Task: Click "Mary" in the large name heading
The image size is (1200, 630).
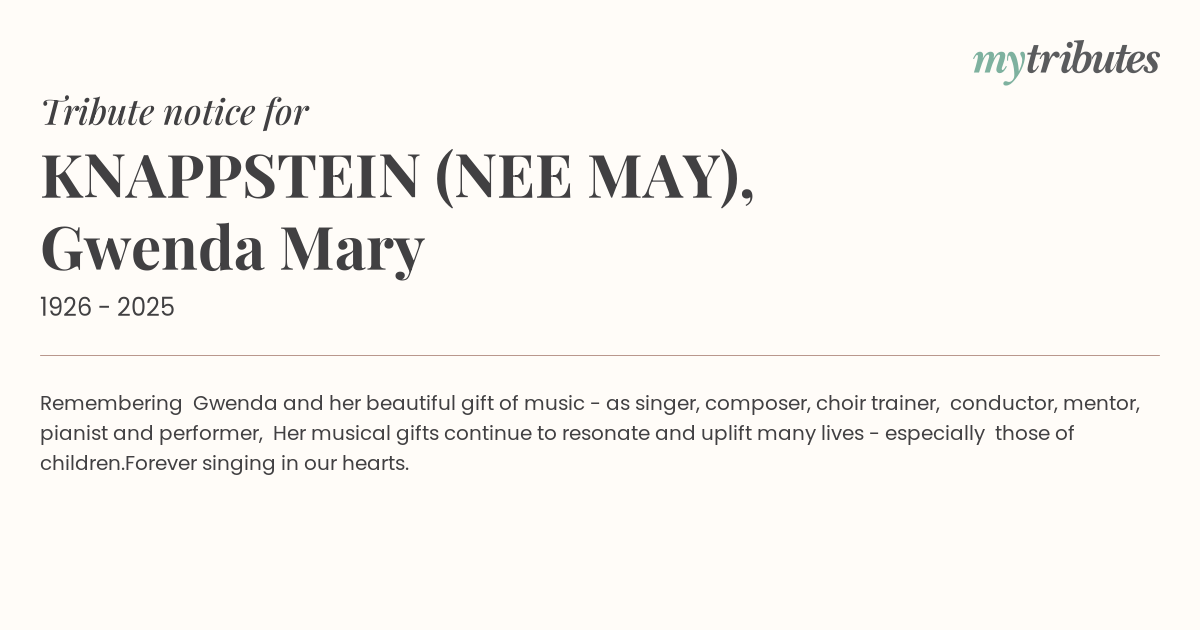Action: 352,248
